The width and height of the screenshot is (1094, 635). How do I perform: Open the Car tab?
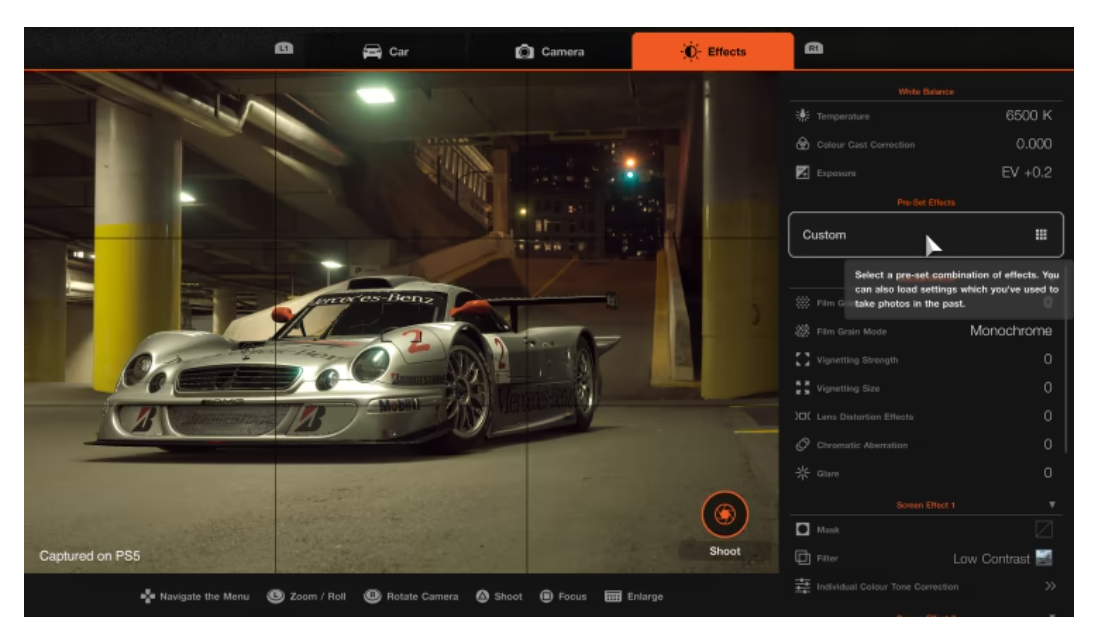[386, 52]
